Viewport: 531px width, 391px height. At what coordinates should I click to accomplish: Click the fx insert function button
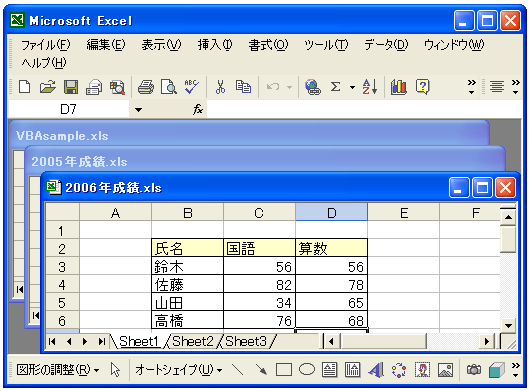tap(198, 109)
